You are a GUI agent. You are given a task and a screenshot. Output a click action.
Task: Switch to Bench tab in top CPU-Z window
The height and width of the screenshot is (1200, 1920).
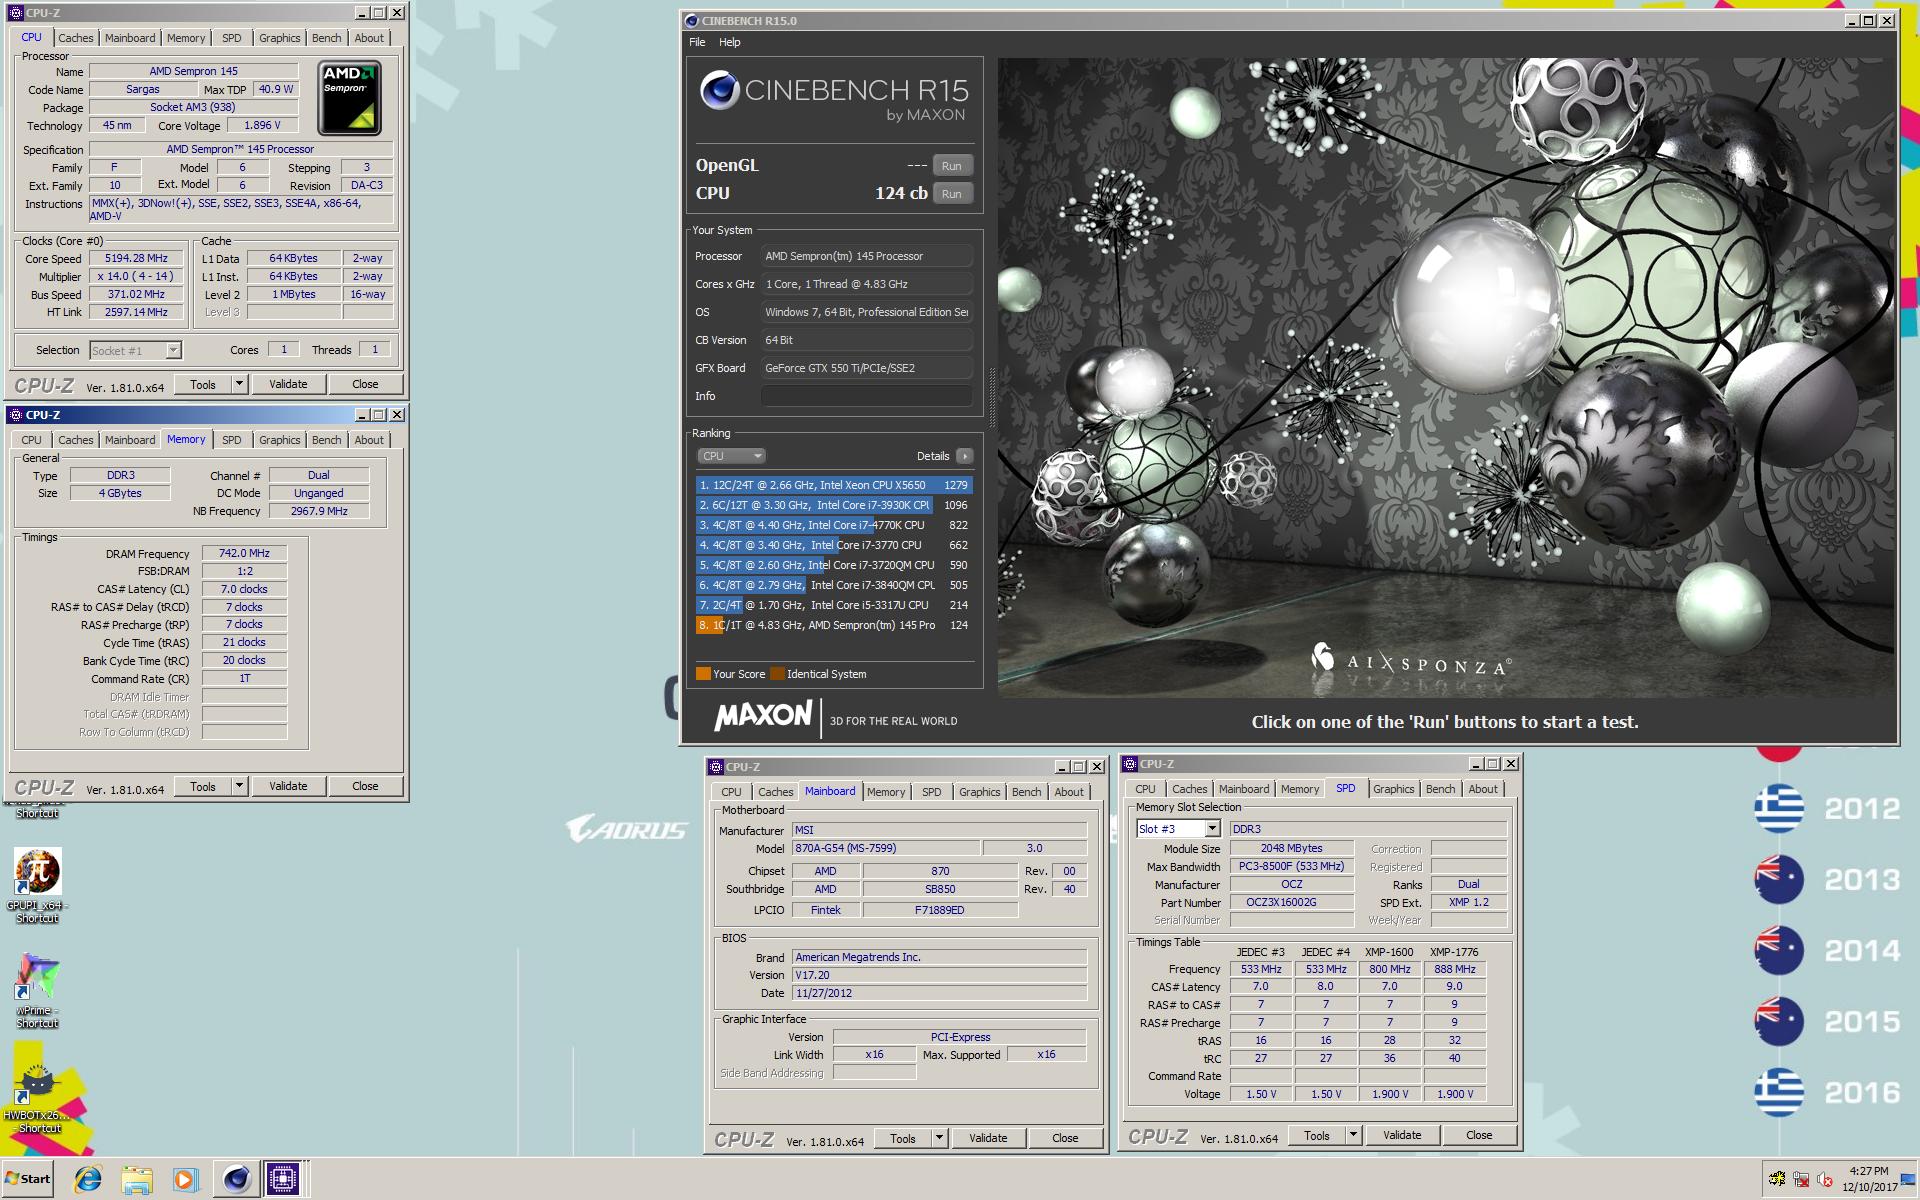click(326, 38)
